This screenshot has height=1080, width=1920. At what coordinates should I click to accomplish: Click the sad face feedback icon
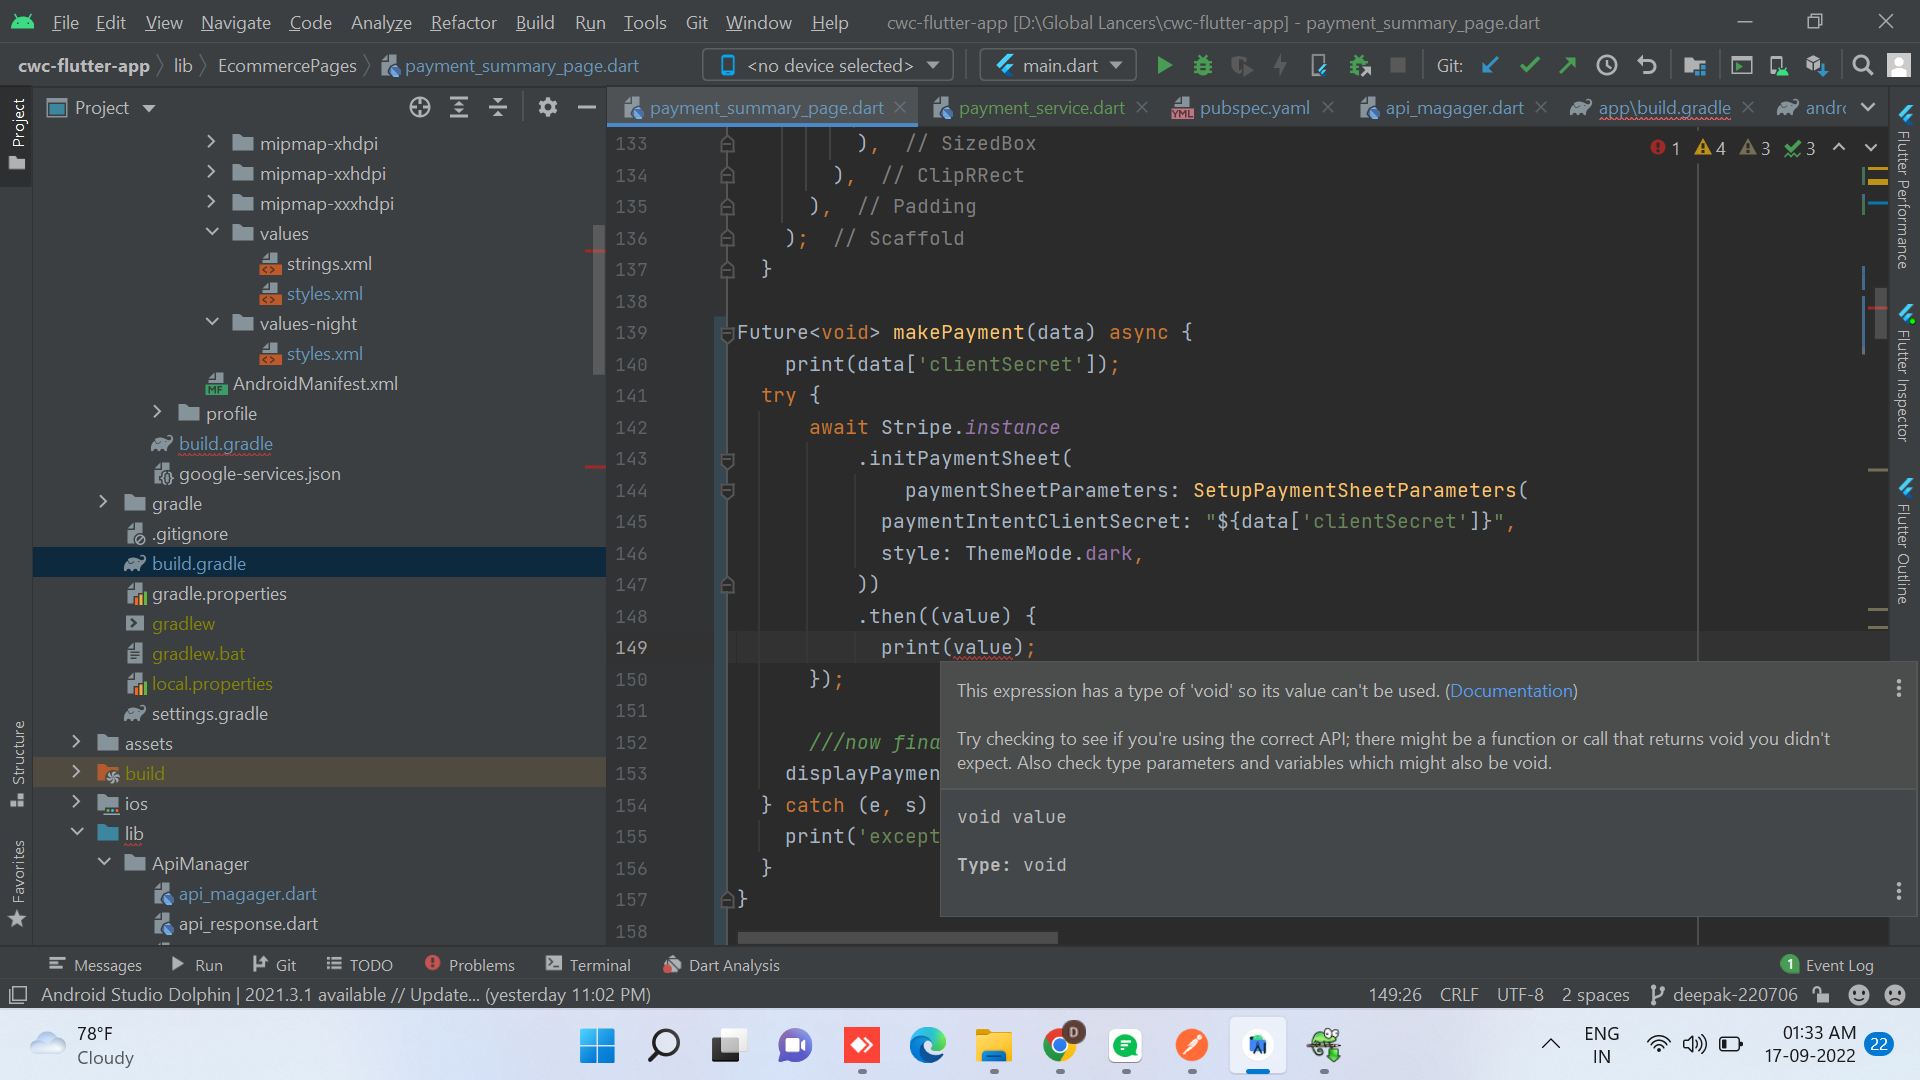1895,995
